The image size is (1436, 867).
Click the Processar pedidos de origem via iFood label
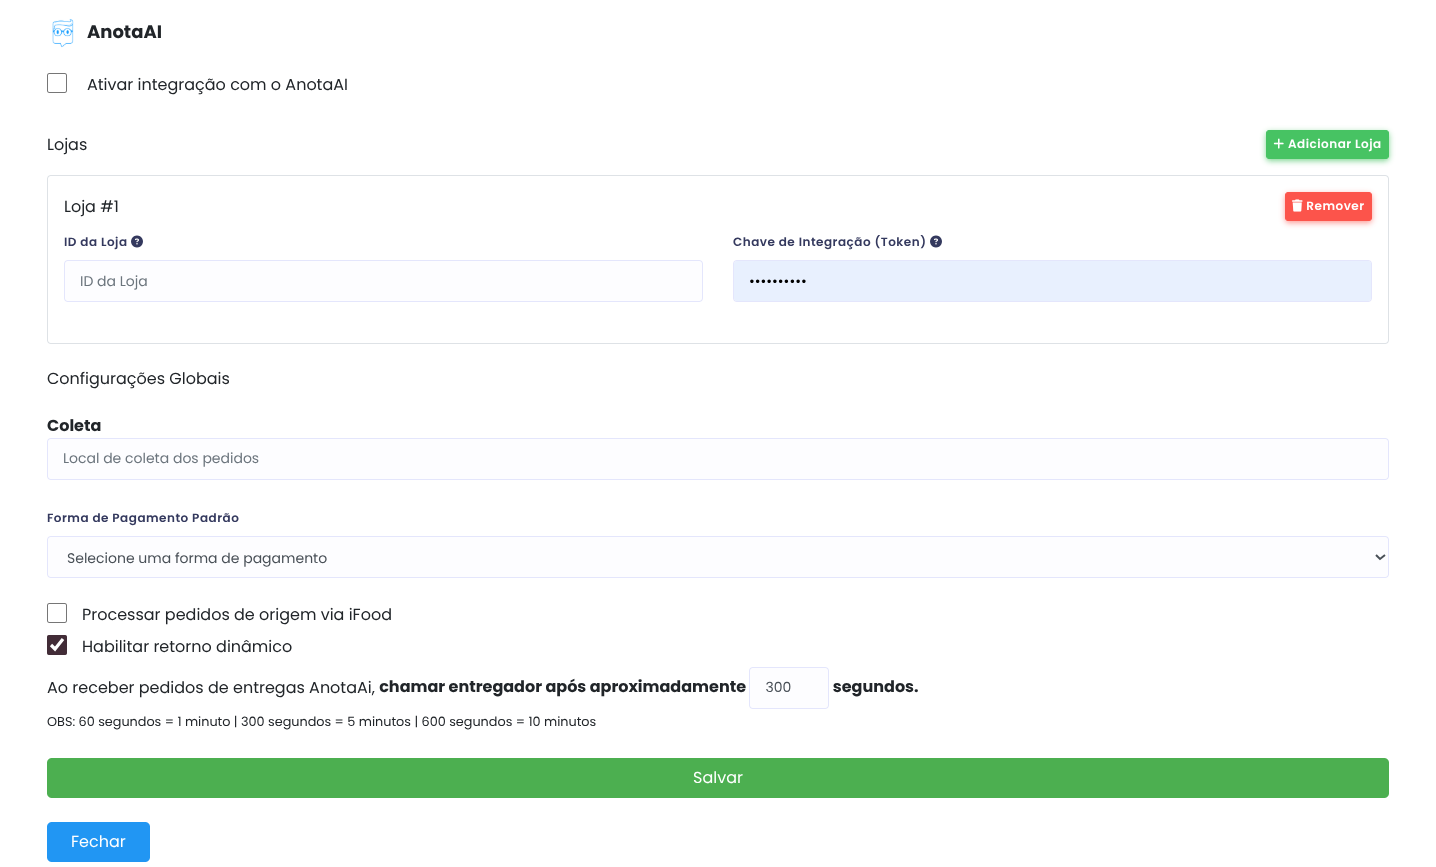coord(237,615)
